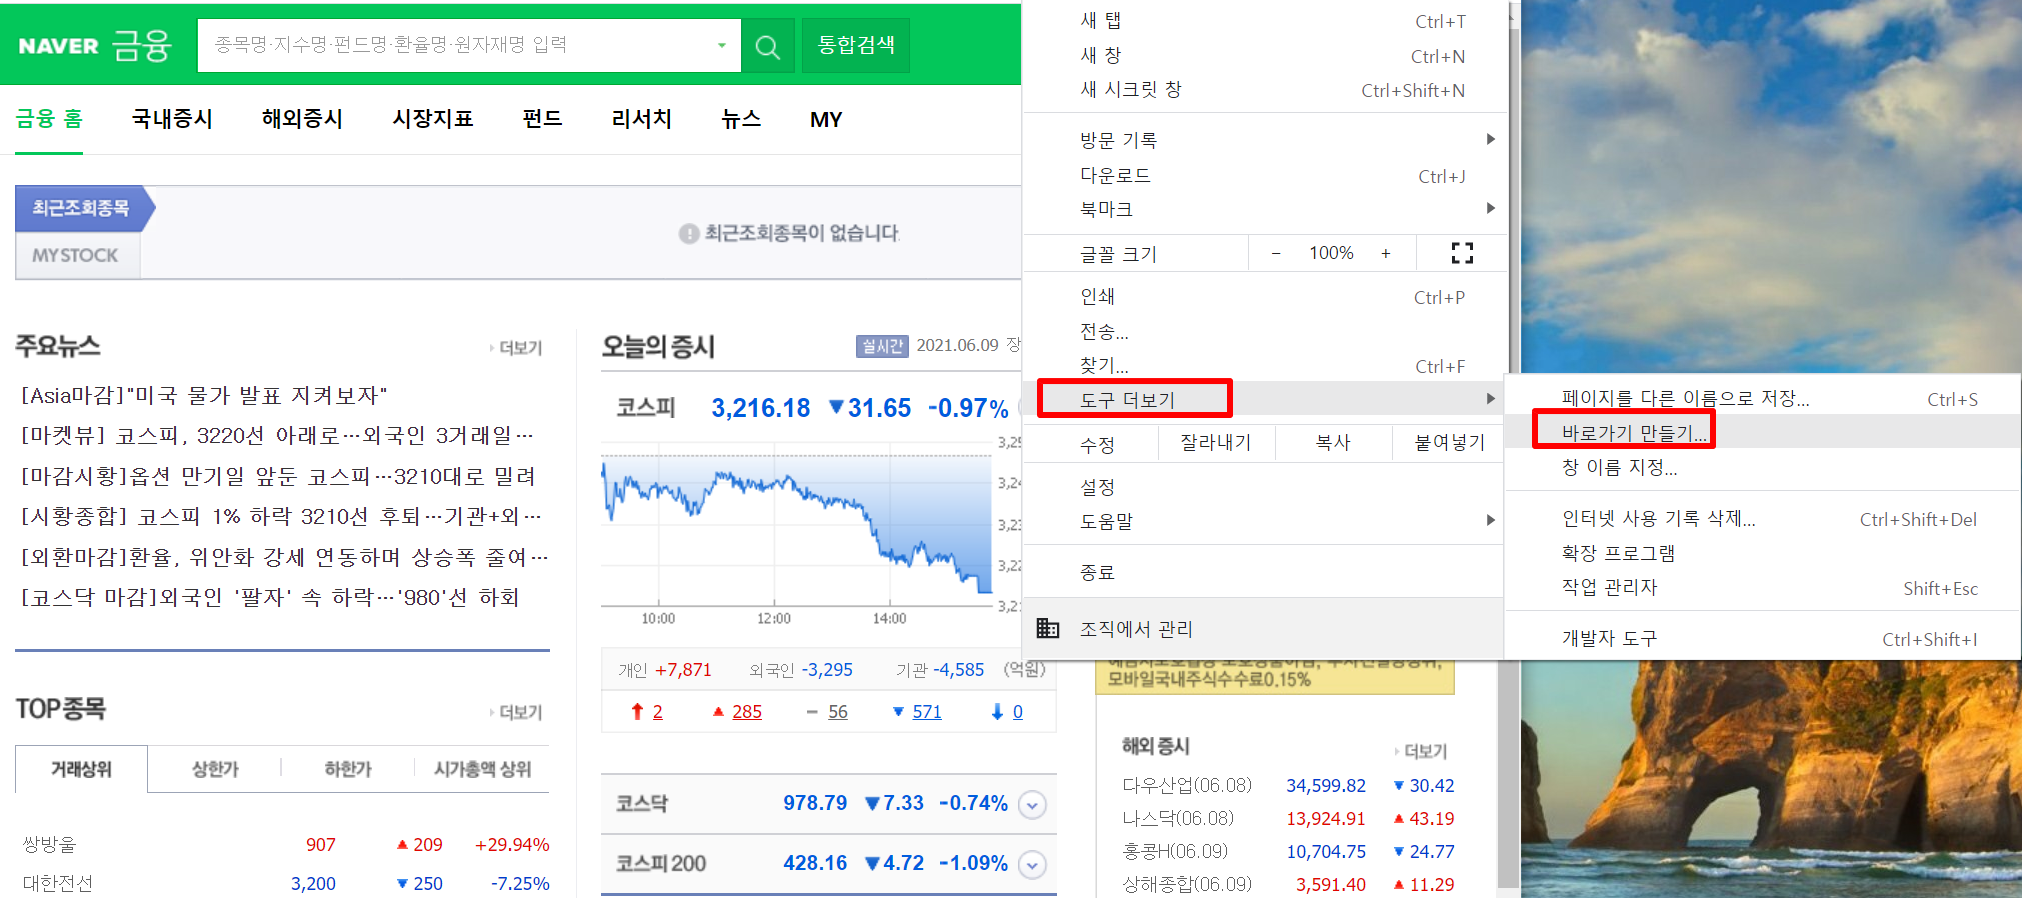The image size is (2022, 898).
Task: Click the 나스닥 index row
Action: (x=1289, y=818)
